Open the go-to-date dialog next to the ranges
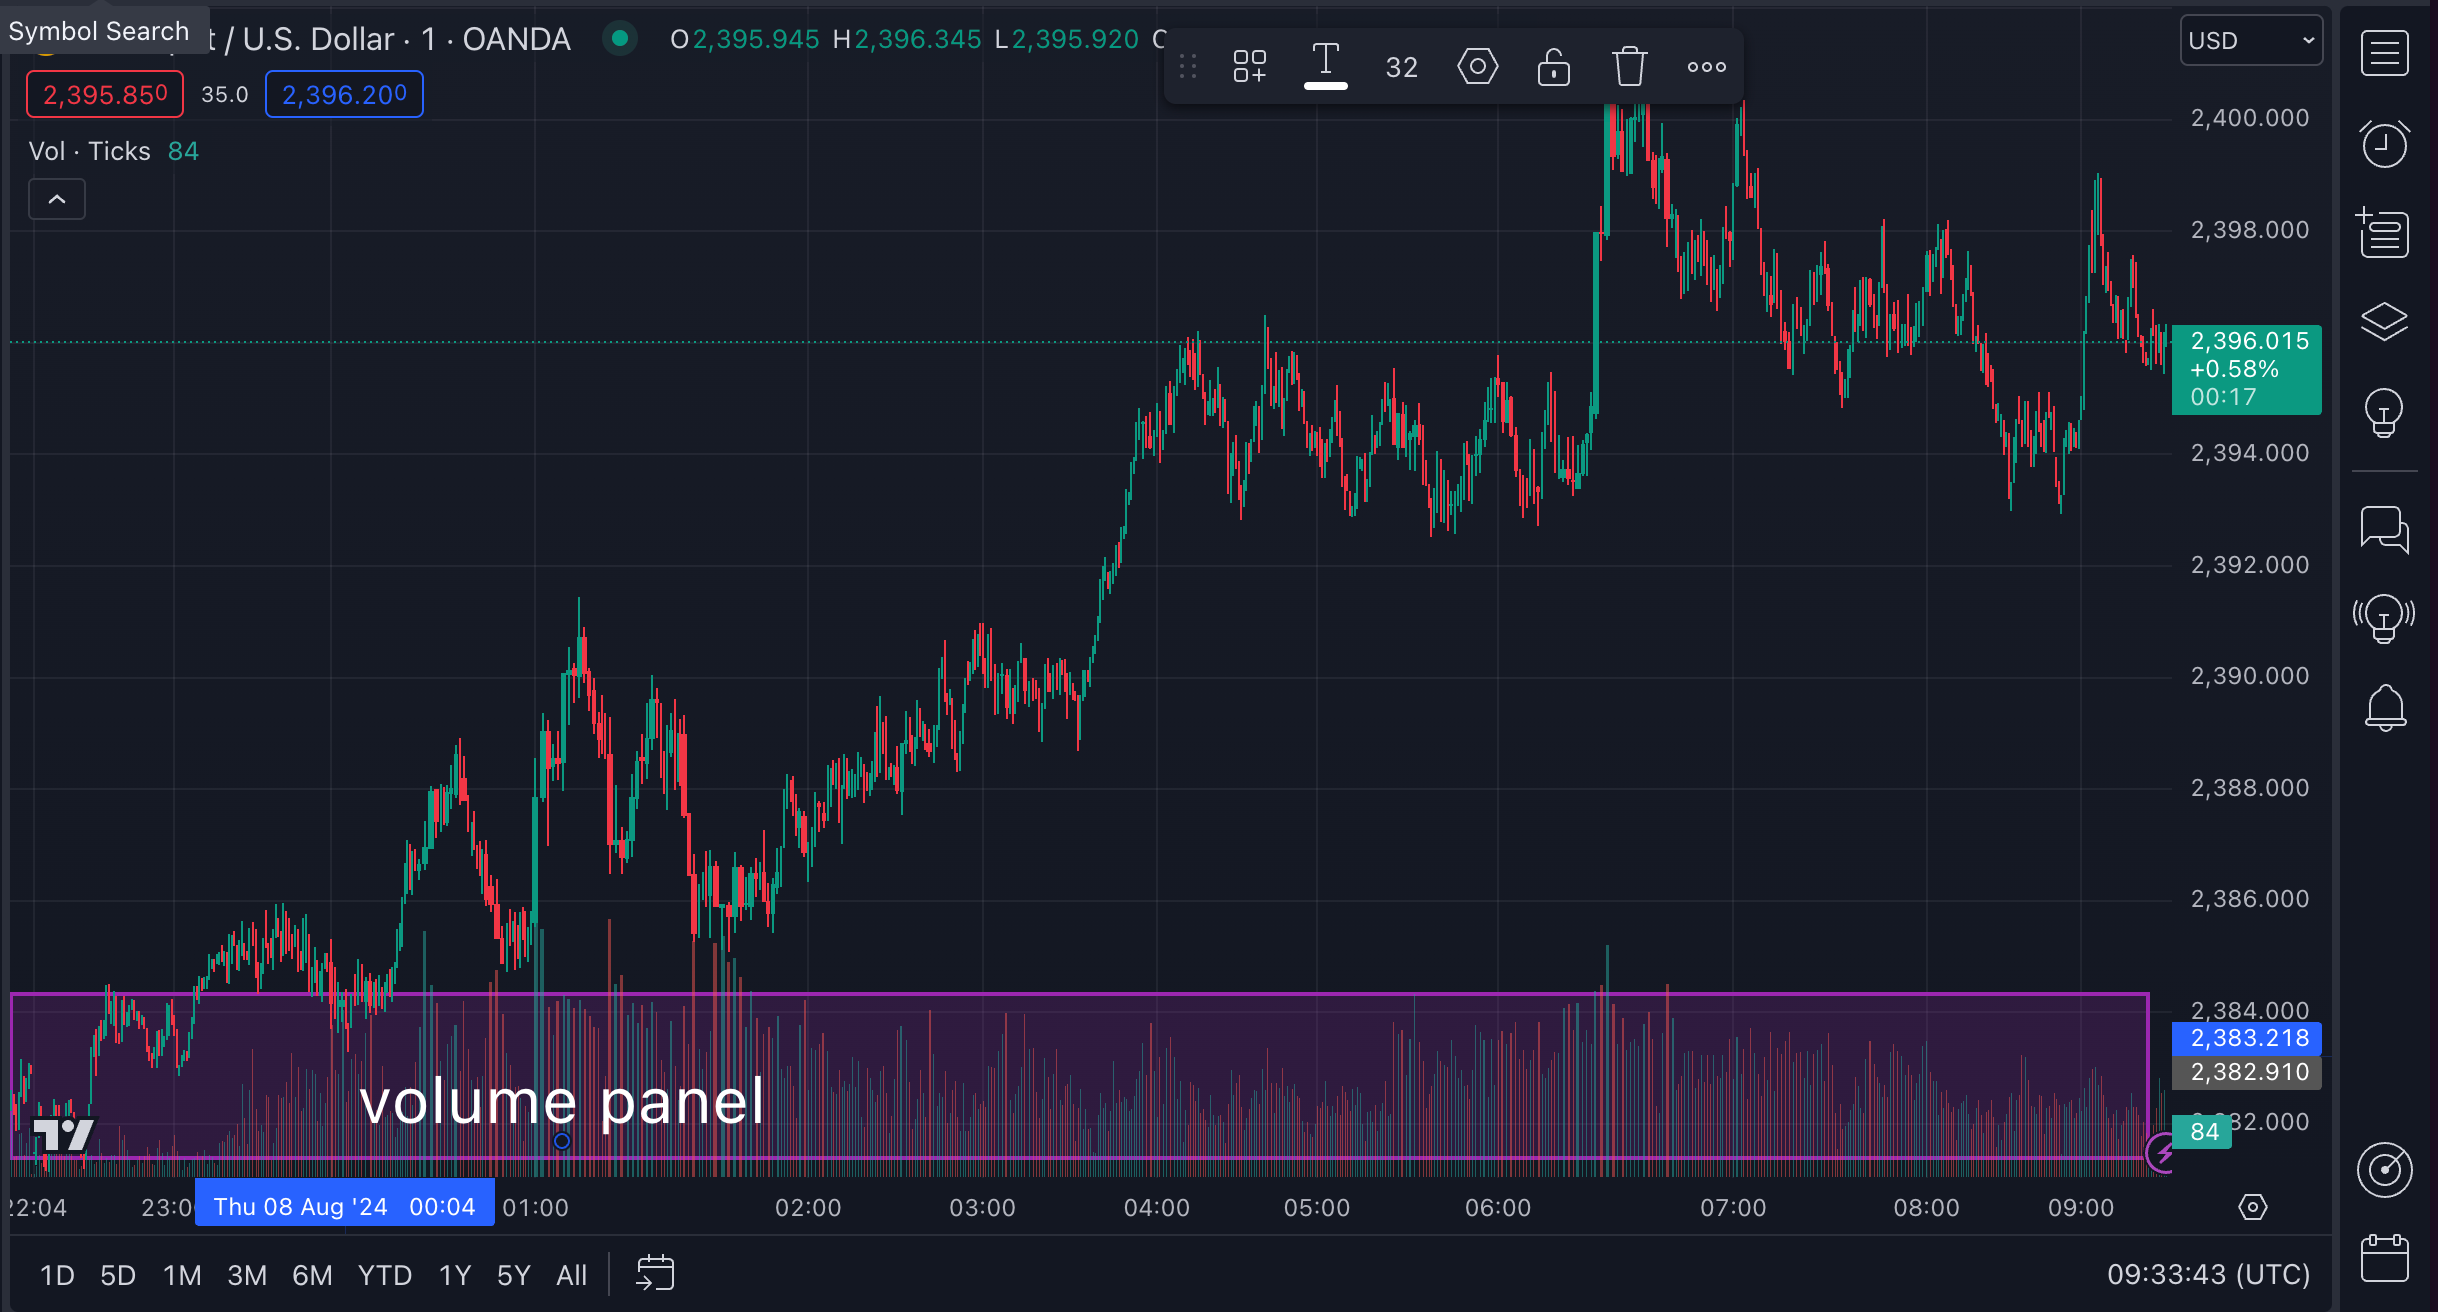2438x1312 pixels. (x=655, y=1272)
